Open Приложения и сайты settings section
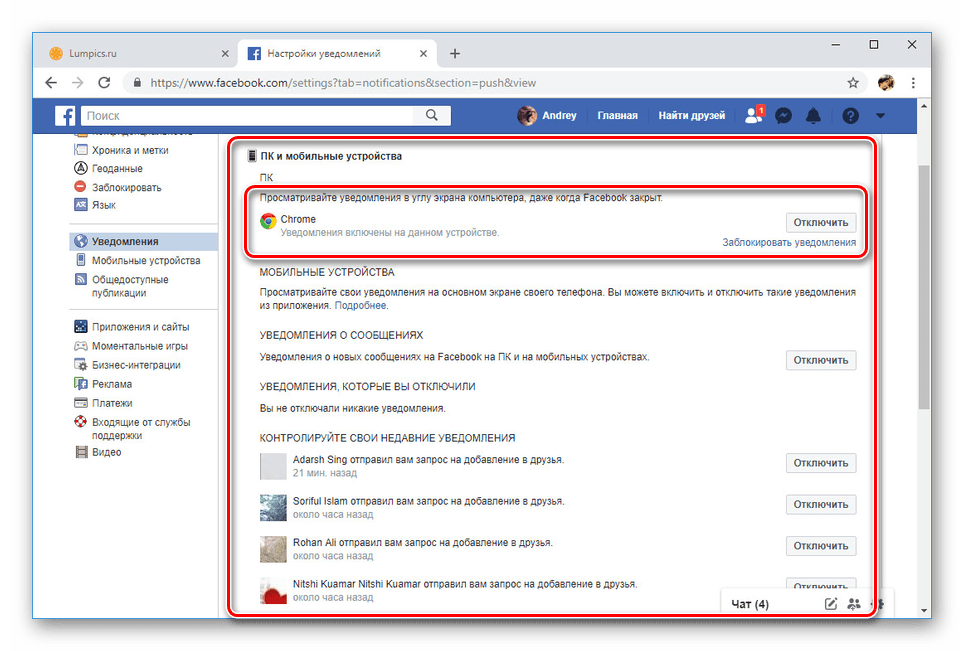Viewport: 964px width, 651px height. [140, 327]
